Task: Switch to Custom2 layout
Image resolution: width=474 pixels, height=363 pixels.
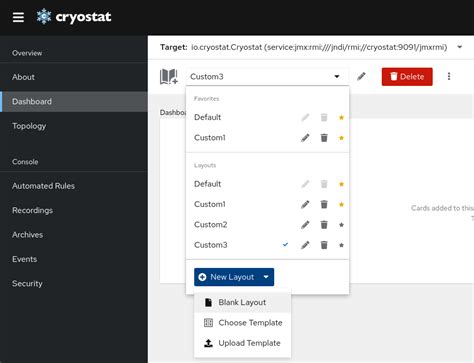Action: [x=210, y=225]
